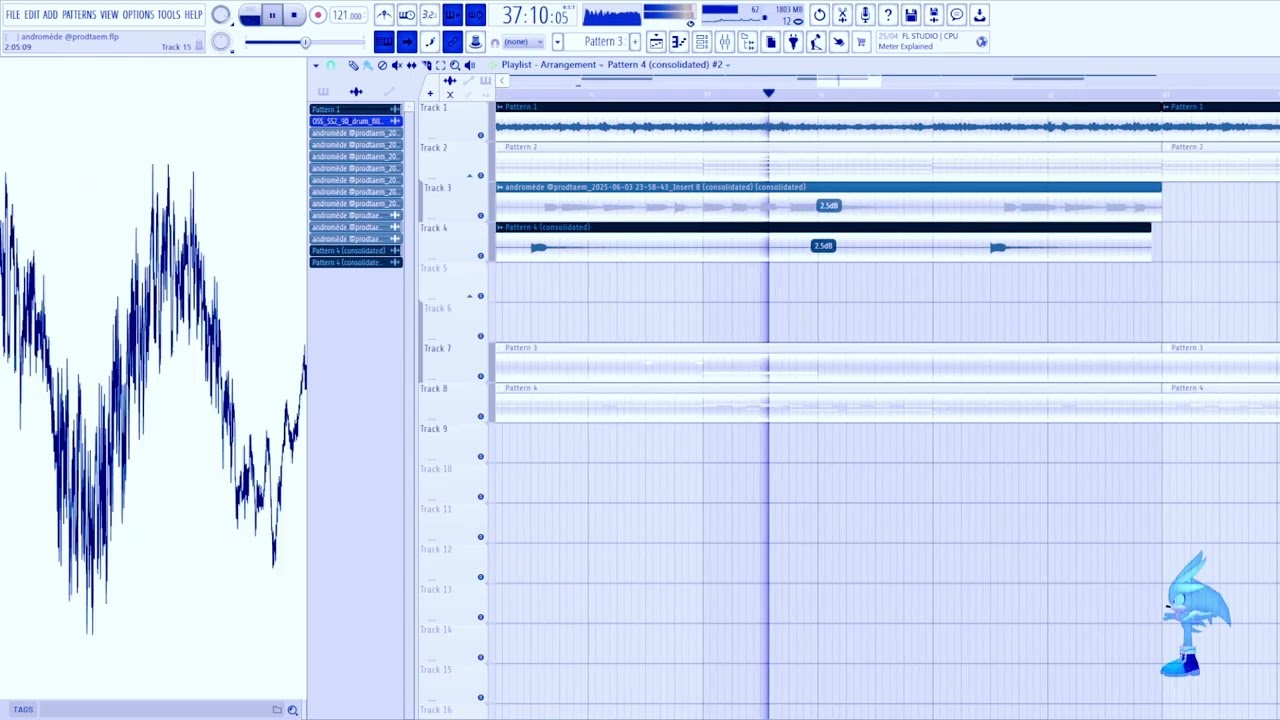This screenshot has height=720, width=1280.
Task: Open the FILE menu
Action: pos(13,15)
